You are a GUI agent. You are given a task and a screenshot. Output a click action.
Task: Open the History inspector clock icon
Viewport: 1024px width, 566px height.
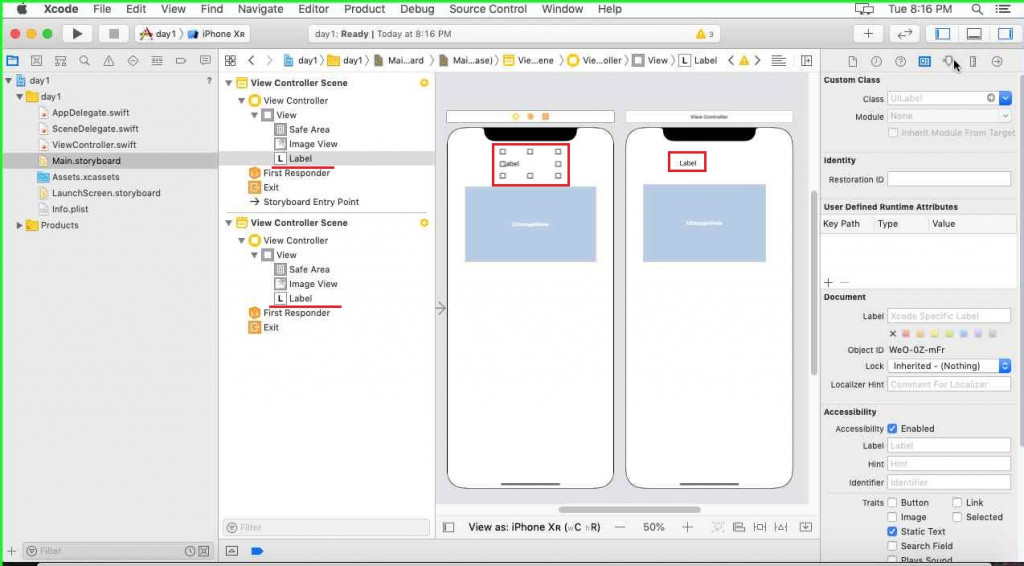click(876, 61)
